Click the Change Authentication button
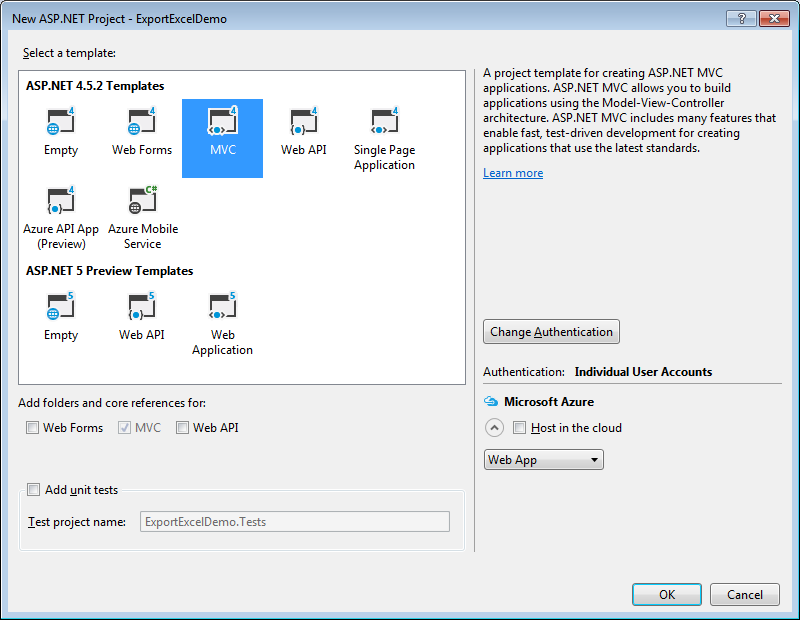The image size is (800, 620). (x=551, y=332)
